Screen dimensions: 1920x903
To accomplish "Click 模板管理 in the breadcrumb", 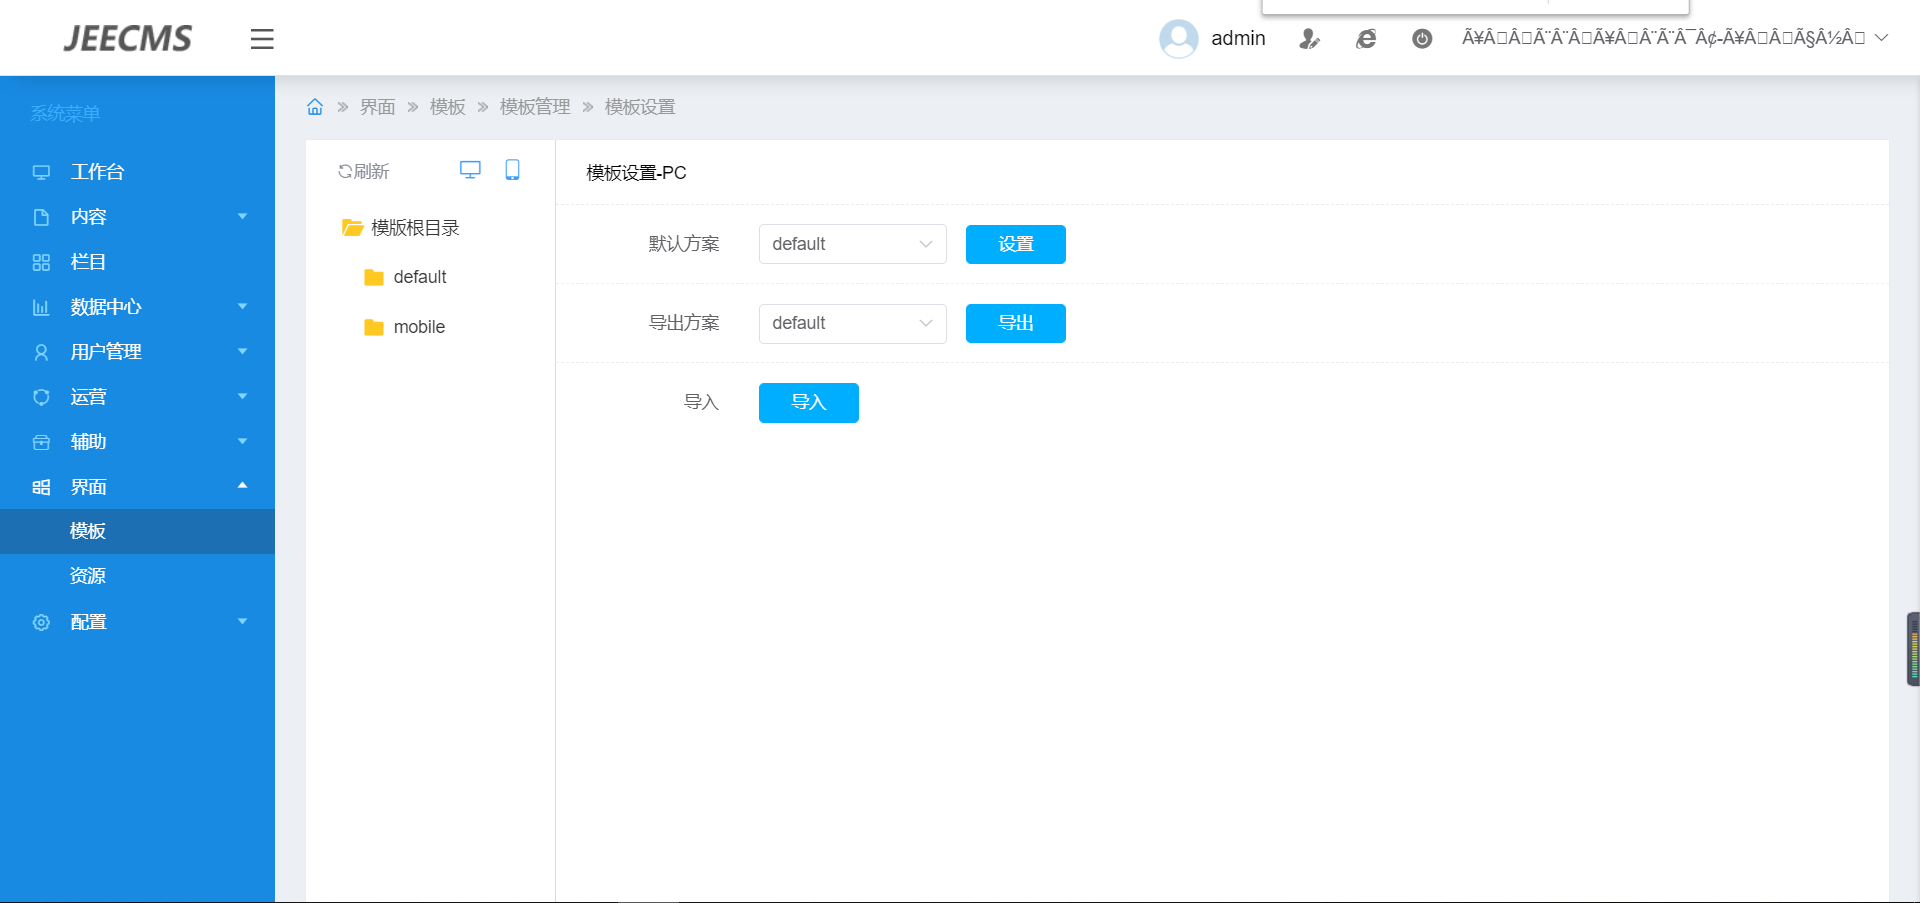I will click(x=535, y=107).
